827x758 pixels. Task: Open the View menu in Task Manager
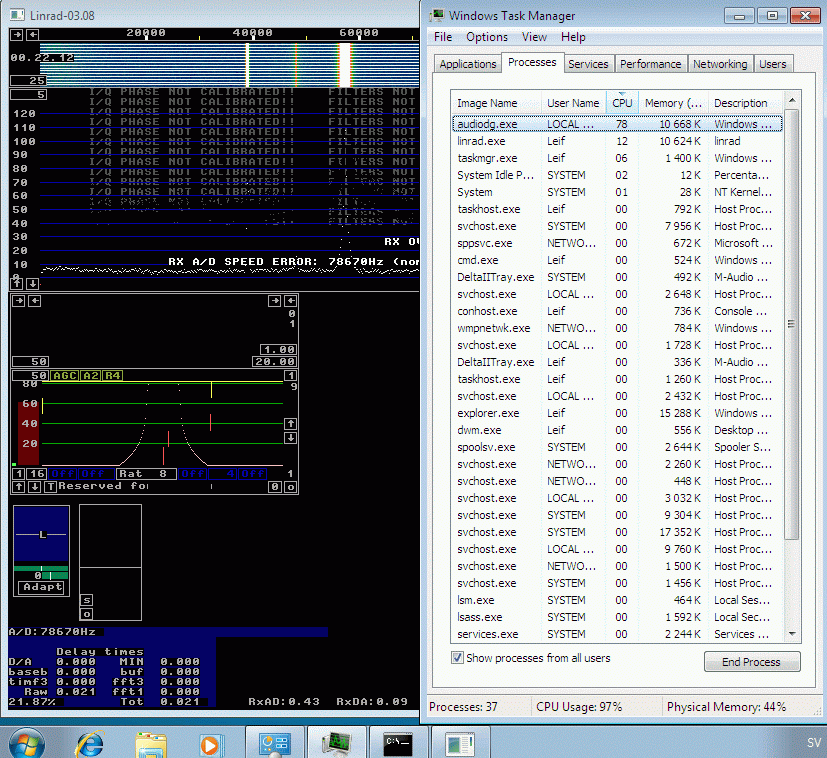tap(534, 37)
